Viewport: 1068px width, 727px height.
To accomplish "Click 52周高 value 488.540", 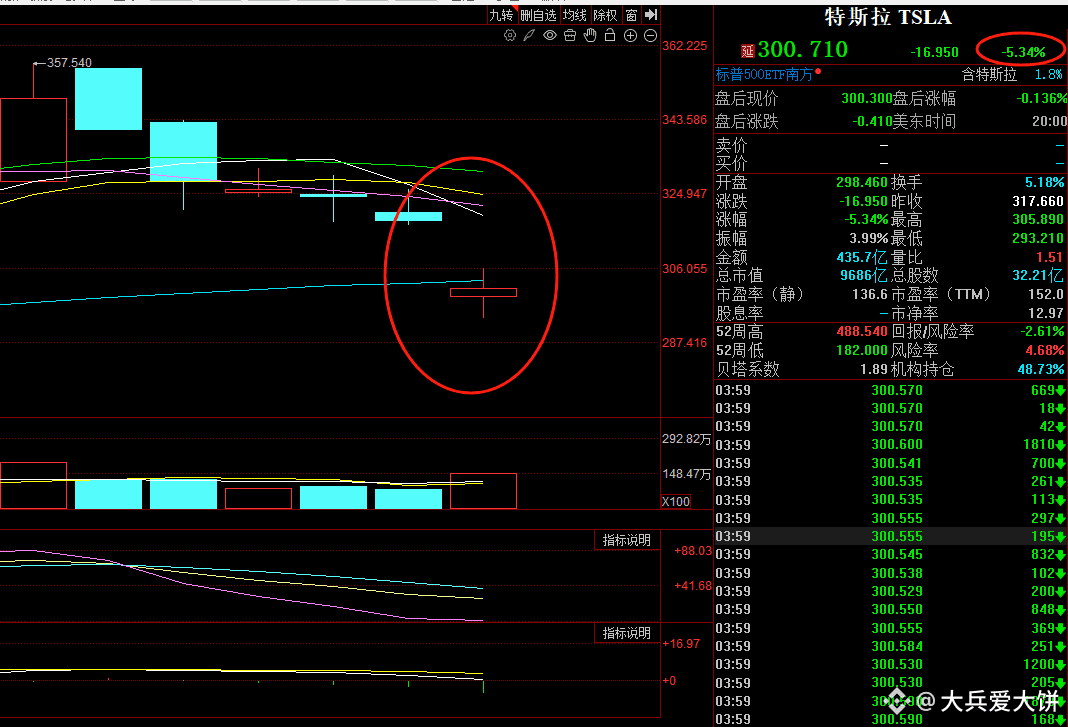I will (862, 332).
